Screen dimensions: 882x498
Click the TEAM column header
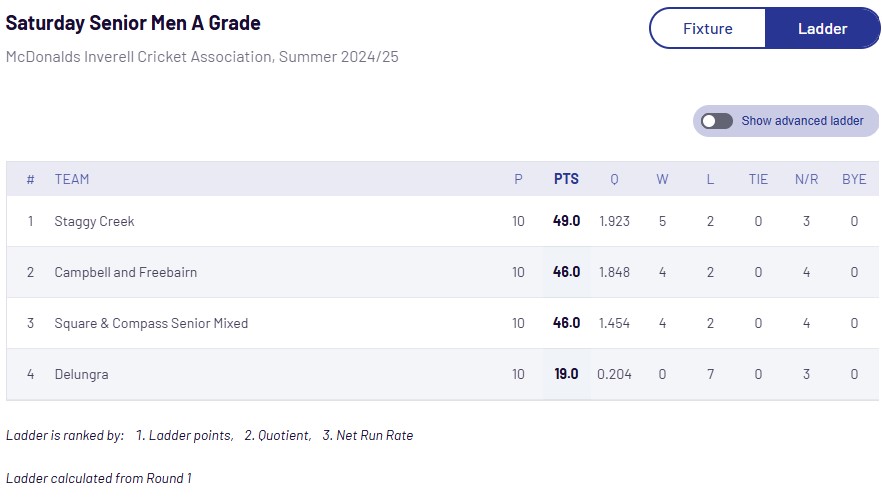pyautogui.click(x=71, y=179)
